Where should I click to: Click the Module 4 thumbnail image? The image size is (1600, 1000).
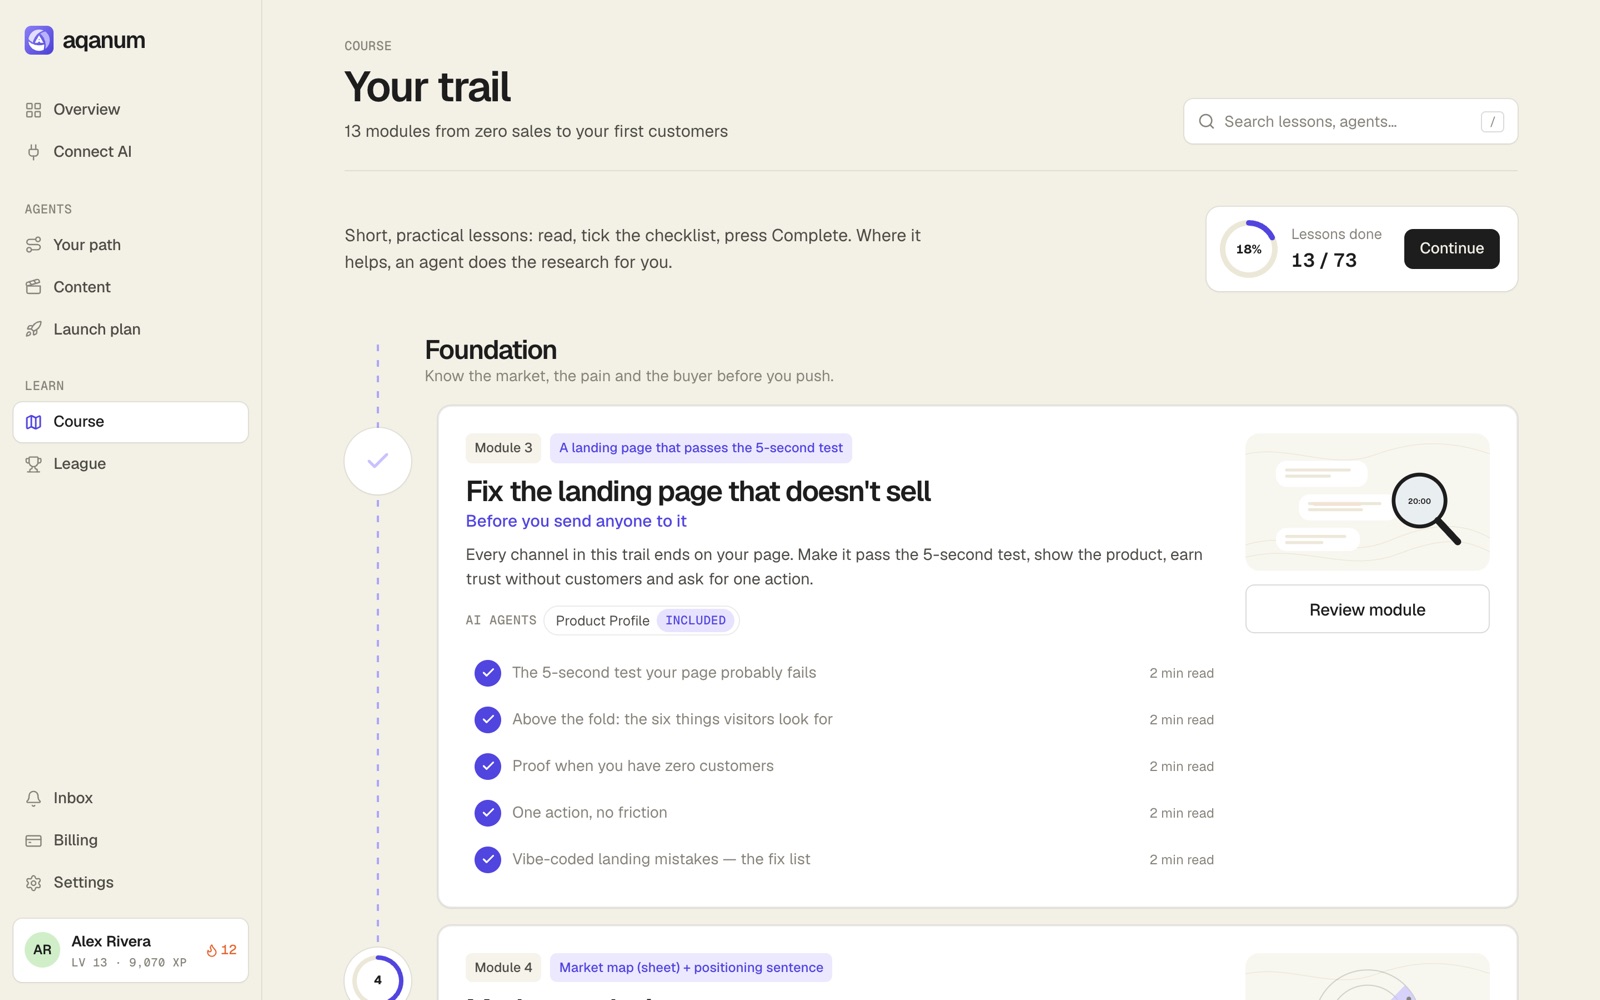tap(1367, 976)
